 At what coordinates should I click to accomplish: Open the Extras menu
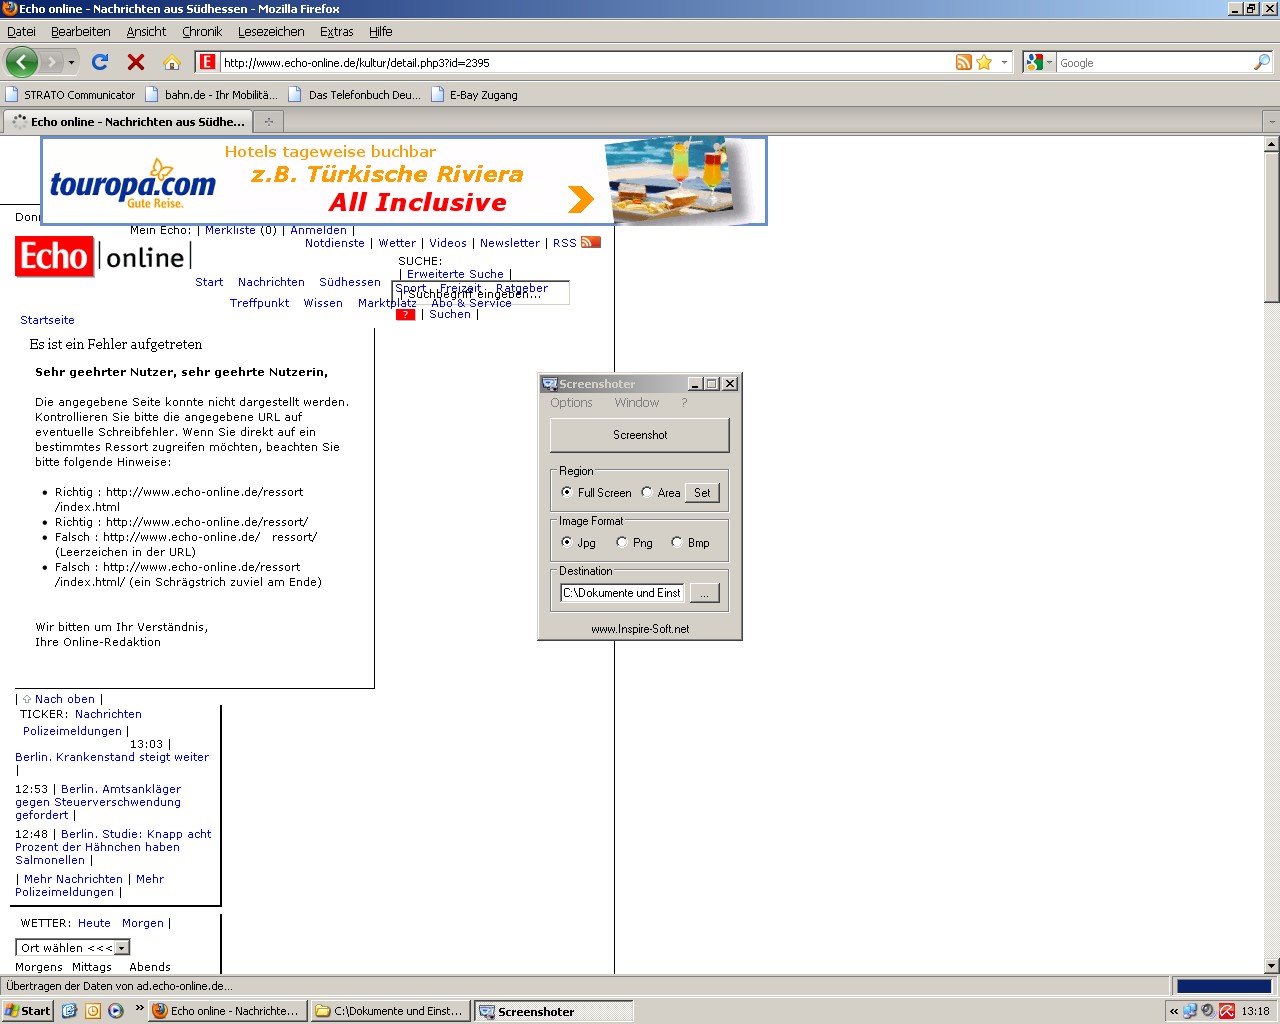337,31
